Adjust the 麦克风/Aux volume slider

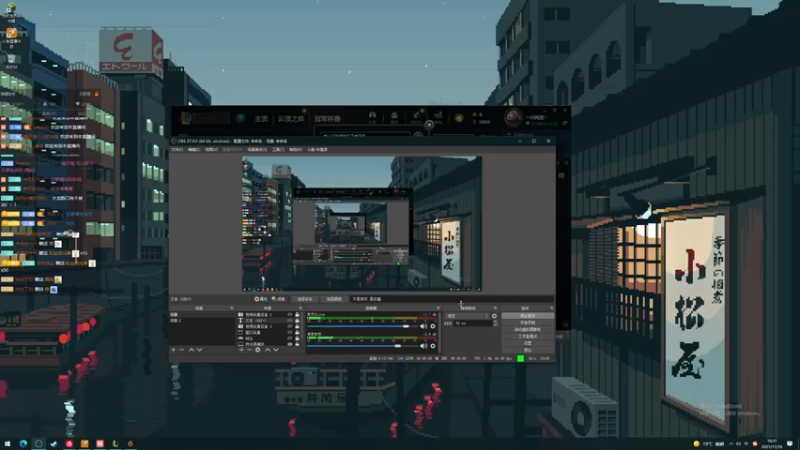tap(362, 326)
